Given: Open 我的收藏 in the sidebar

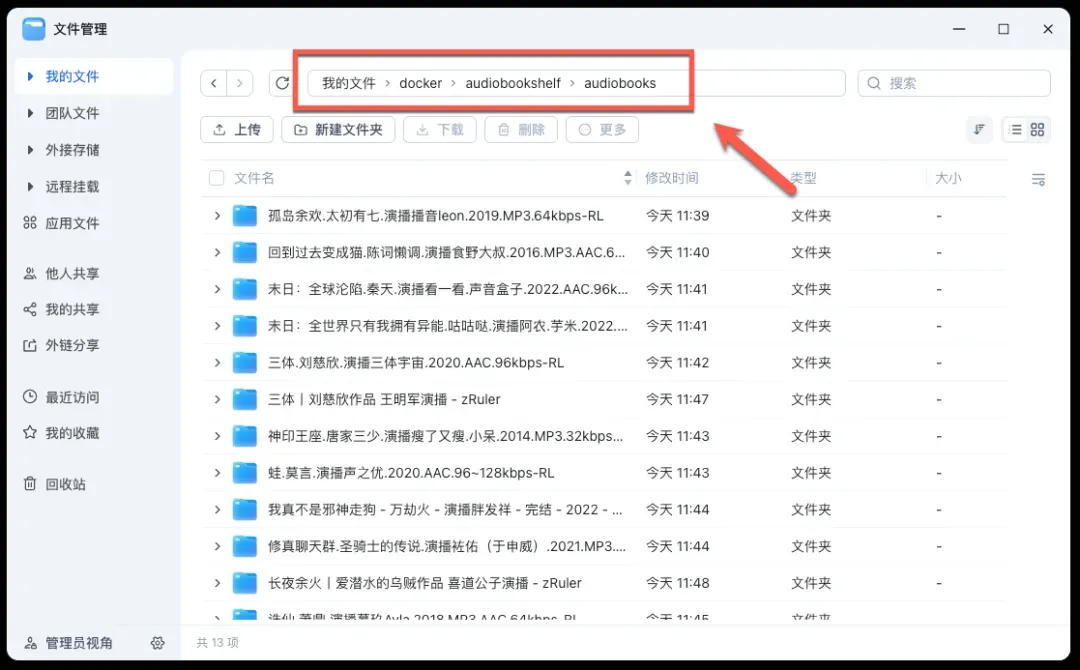Looking at the screenshot, I should (x=71, y=433).
